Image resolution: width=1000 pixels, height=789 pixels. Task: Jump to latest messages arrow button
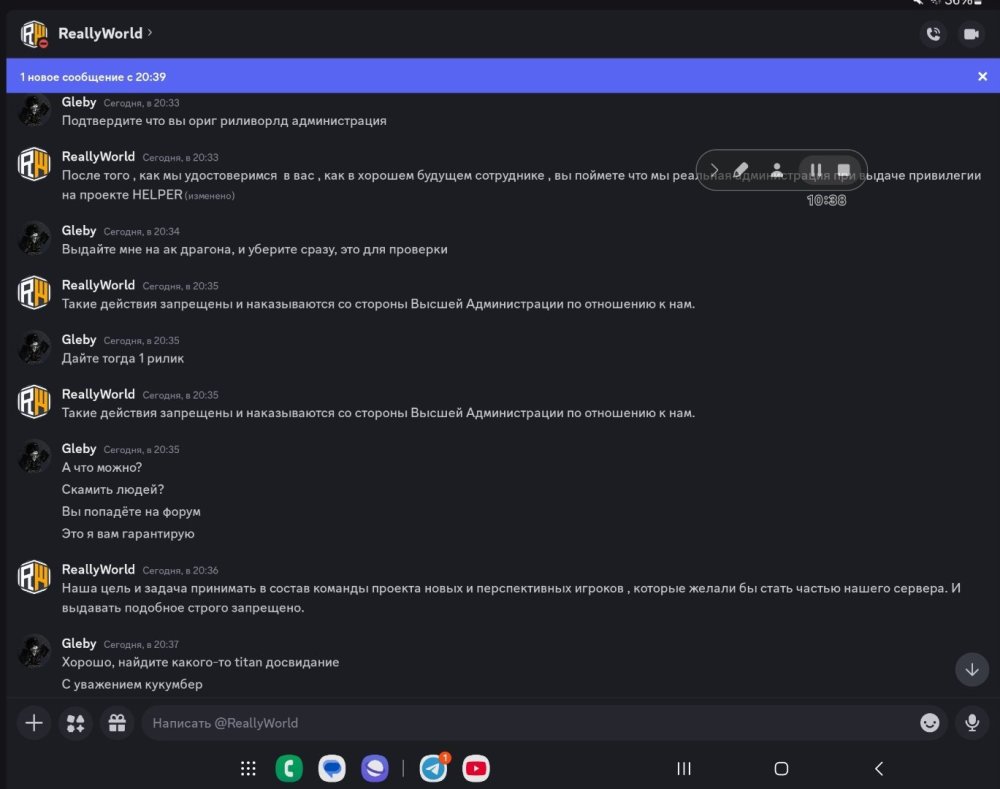[971, 670]
